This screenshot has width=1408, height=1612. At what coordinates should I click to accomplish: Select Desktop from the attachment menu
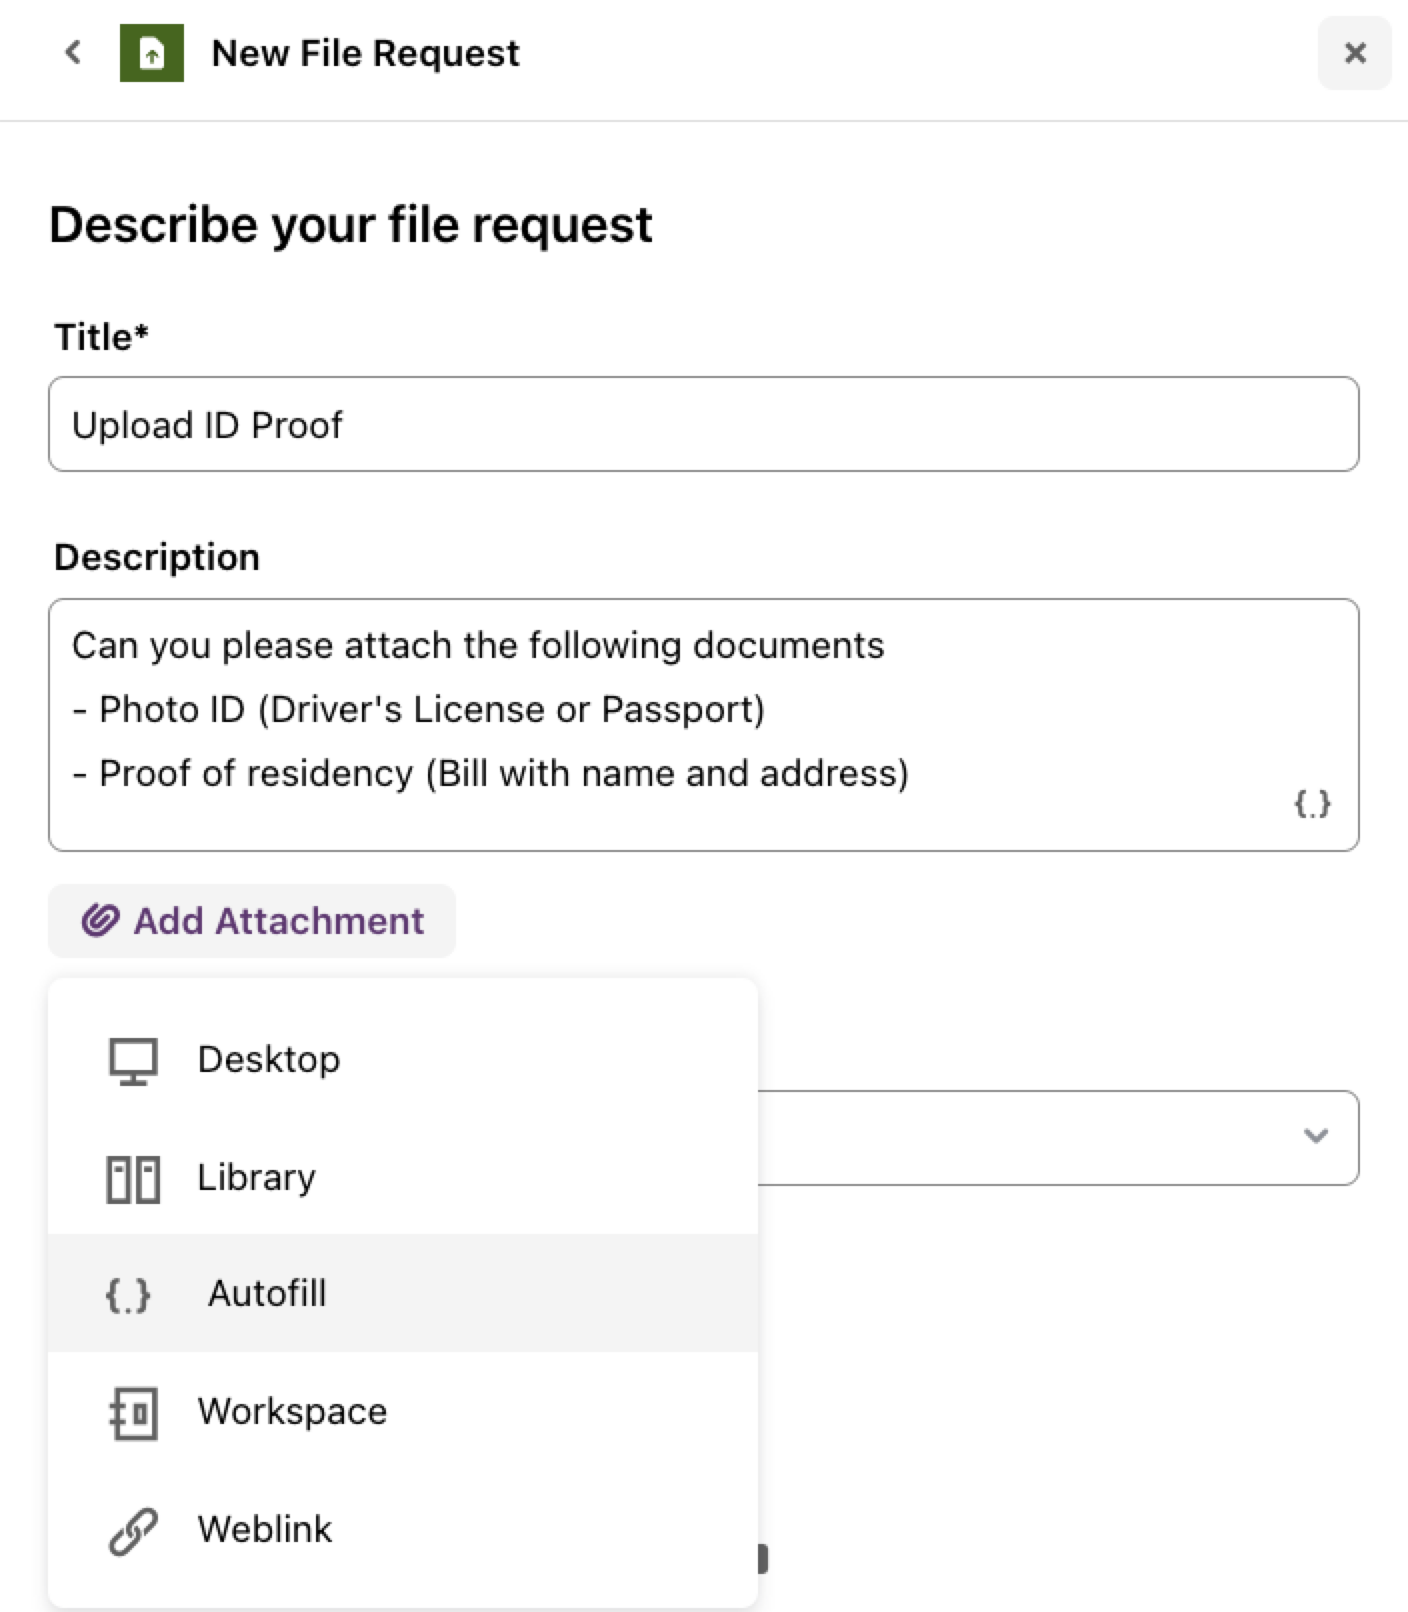[x=403, y=1059]
